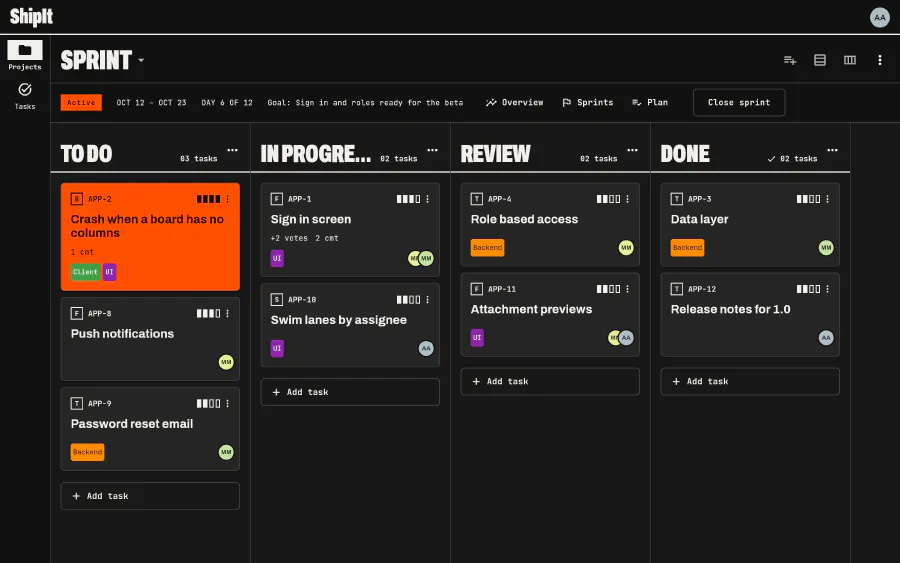
Task: Open REVIEW column options menu
Action: point(633,150)
